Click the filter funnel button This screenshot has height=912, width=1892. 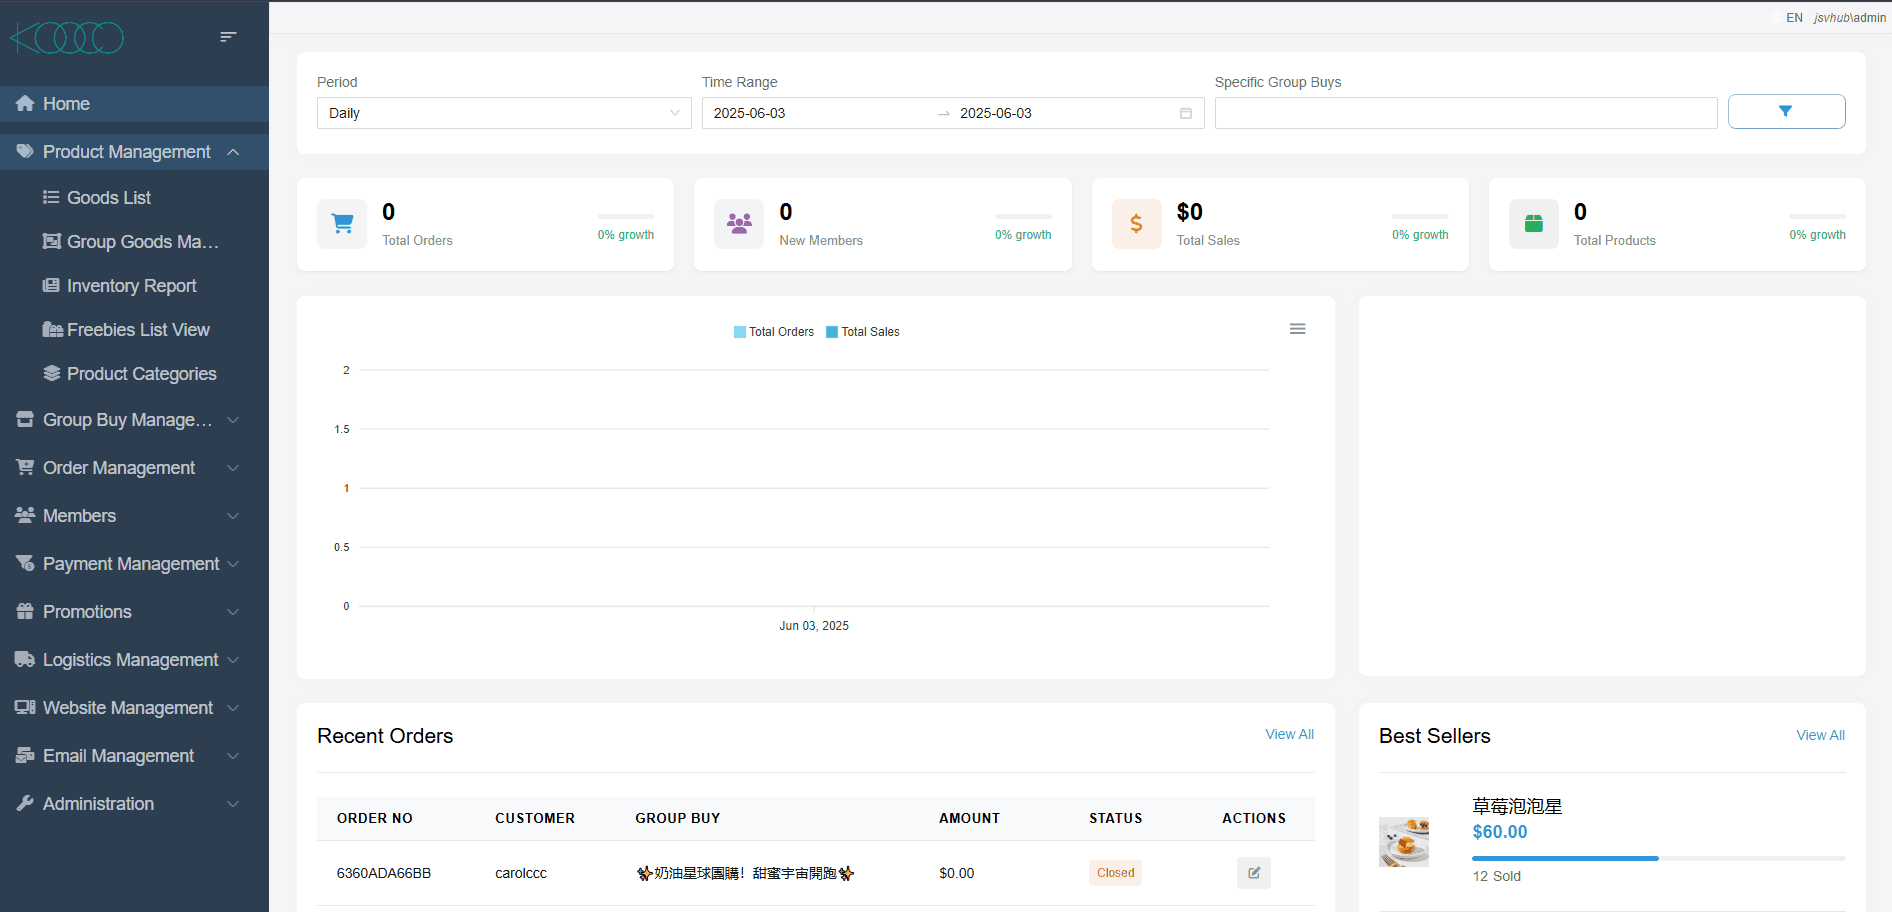pyautogui.click(x=1786, y=112)
